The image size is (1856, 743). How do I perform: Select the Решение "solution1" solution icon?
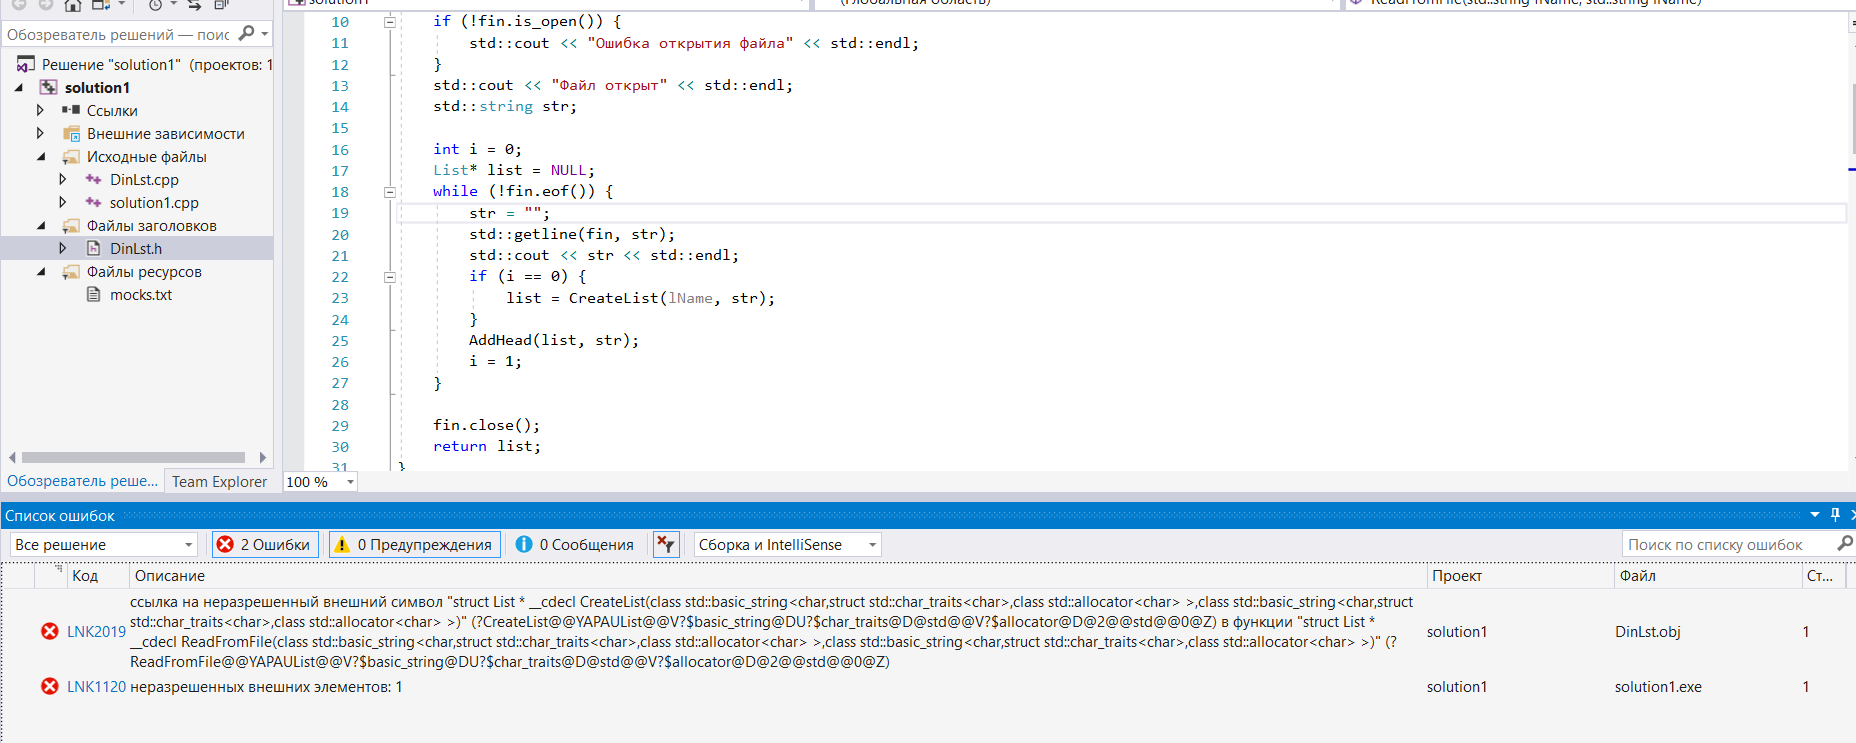(x=26, y=64)
